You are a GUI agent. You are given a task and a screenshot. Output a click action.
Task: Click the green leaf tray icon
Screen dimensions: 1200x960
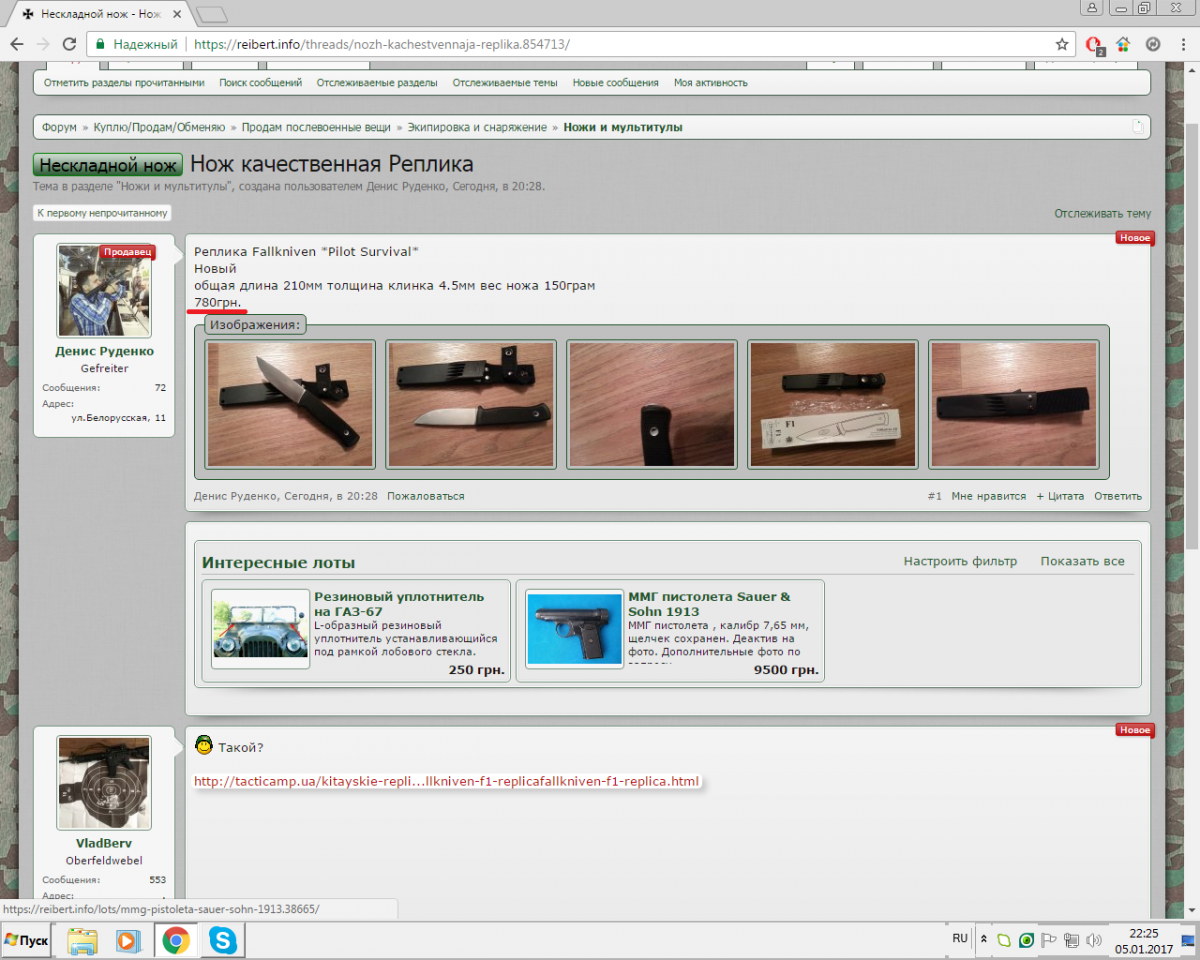[1005, 940]
